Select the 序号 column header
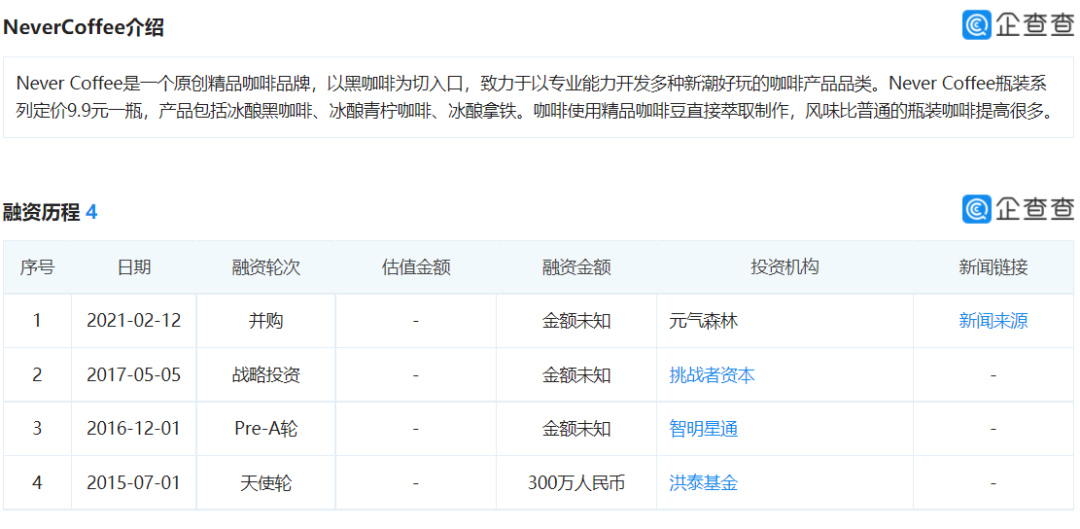The height and width of the screenshot is (529, 1080). coord(37,267)
